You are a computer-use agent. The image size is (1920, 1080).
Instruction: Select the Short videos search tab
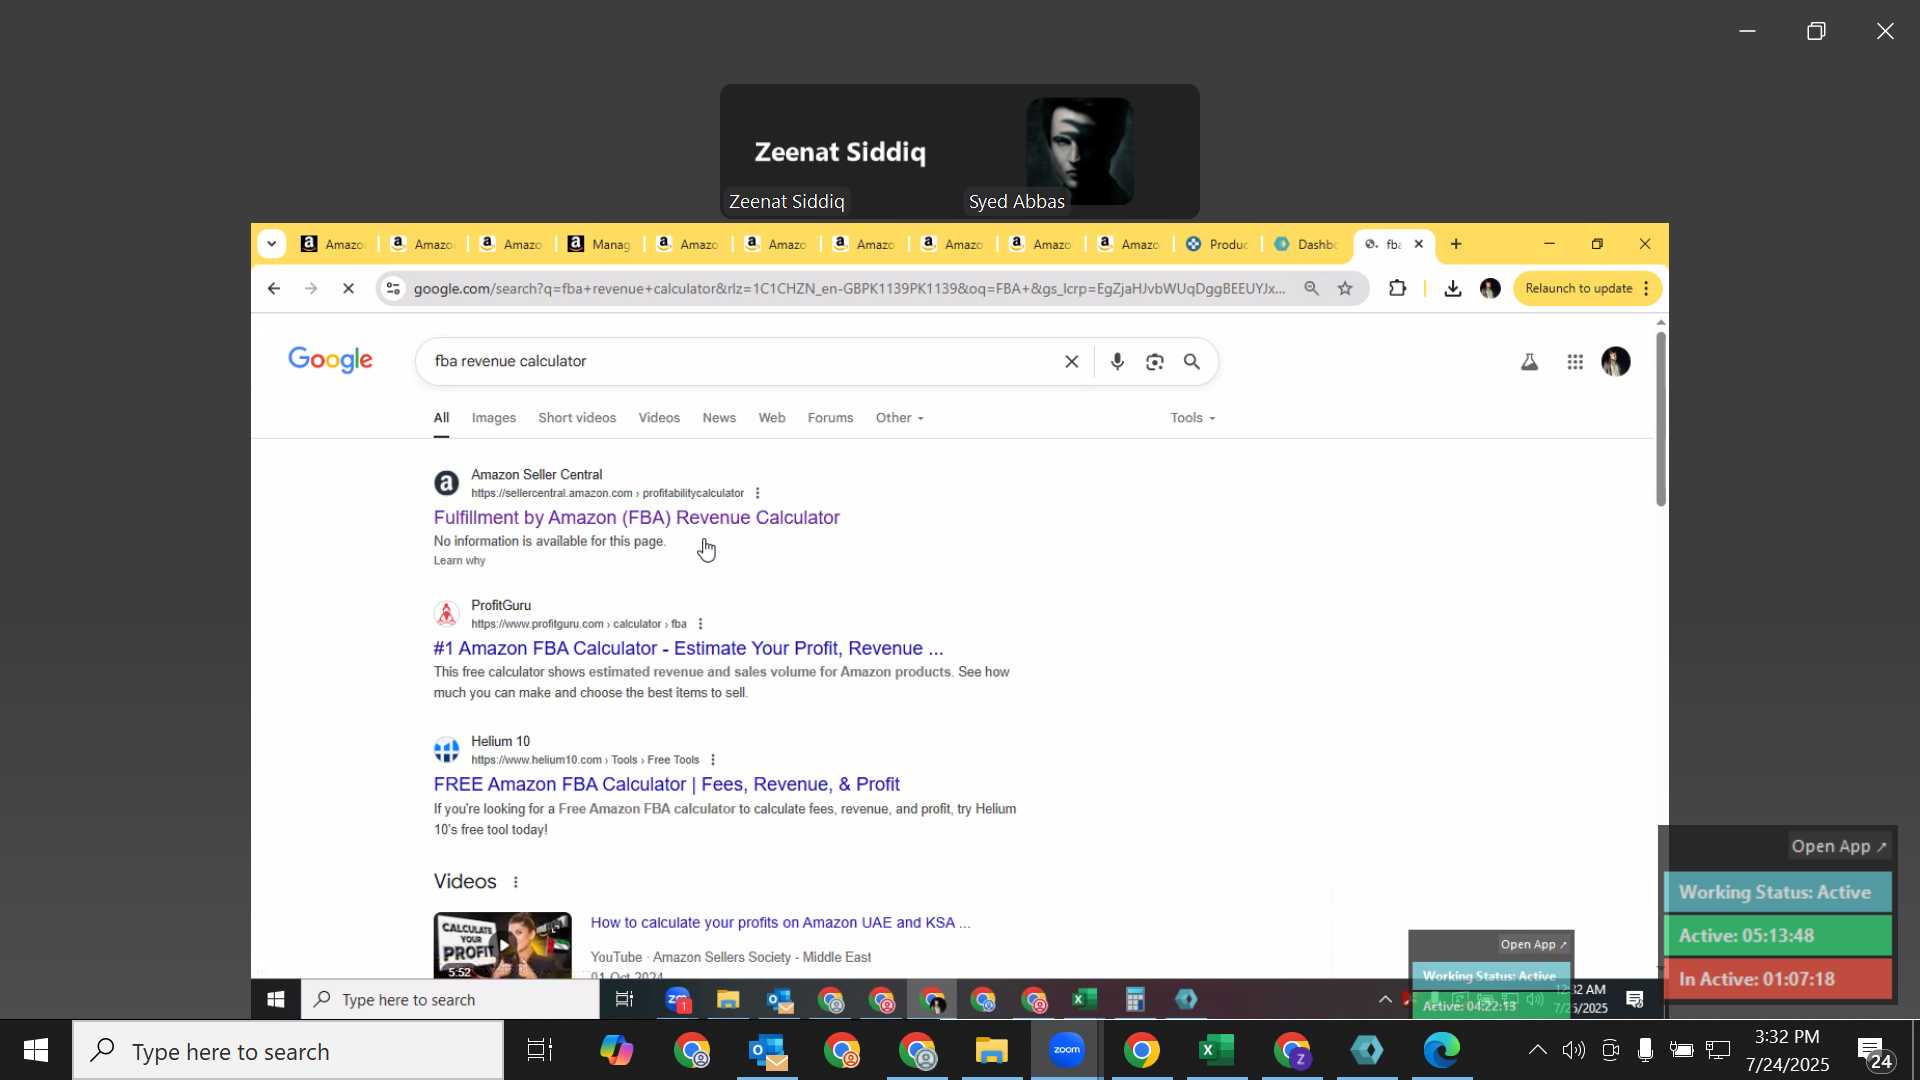[577, 418]
